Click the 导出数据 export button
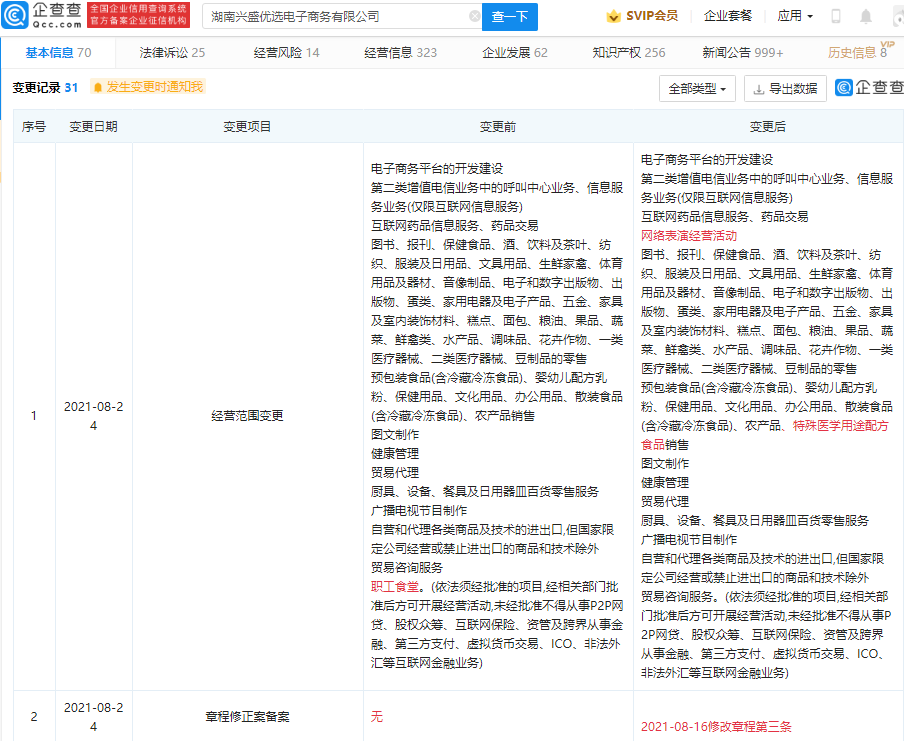This screenshot has height=741, width=904. [x=785, y=89]
